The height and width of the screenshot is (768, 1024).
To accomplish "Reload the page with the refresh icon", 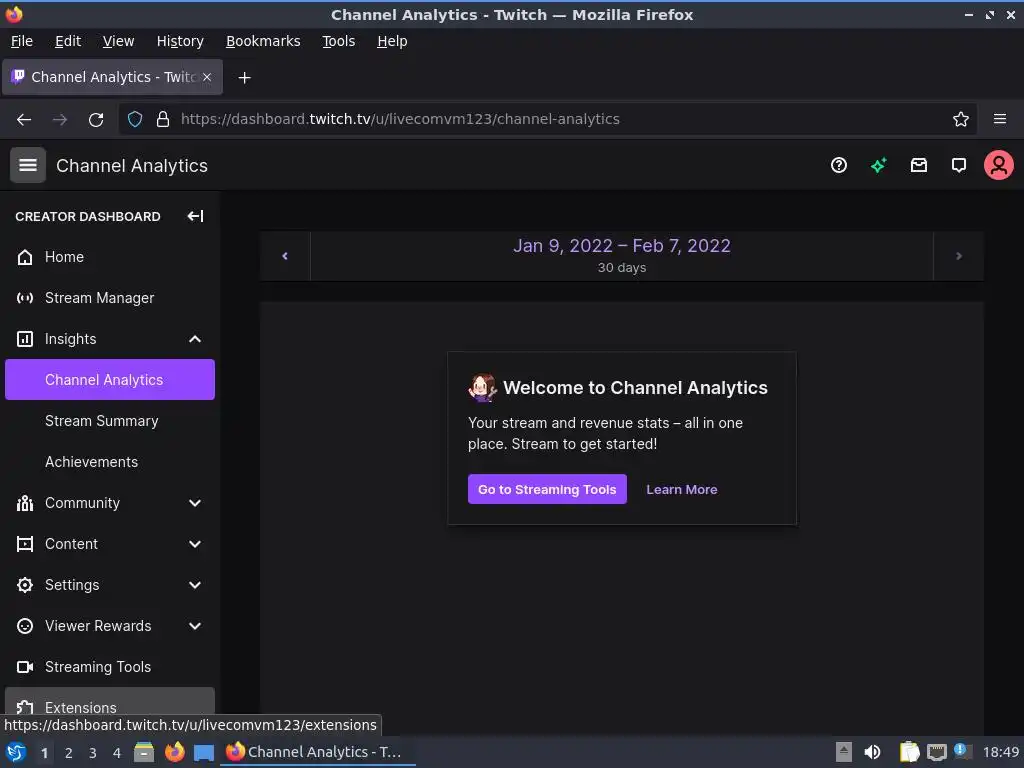I will [x=96, y=120].
